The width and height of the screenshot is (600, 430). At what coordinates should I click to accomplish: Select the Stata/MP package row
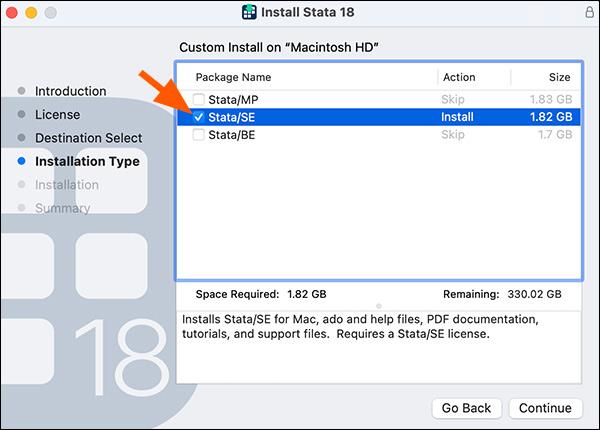coord(300,99)
